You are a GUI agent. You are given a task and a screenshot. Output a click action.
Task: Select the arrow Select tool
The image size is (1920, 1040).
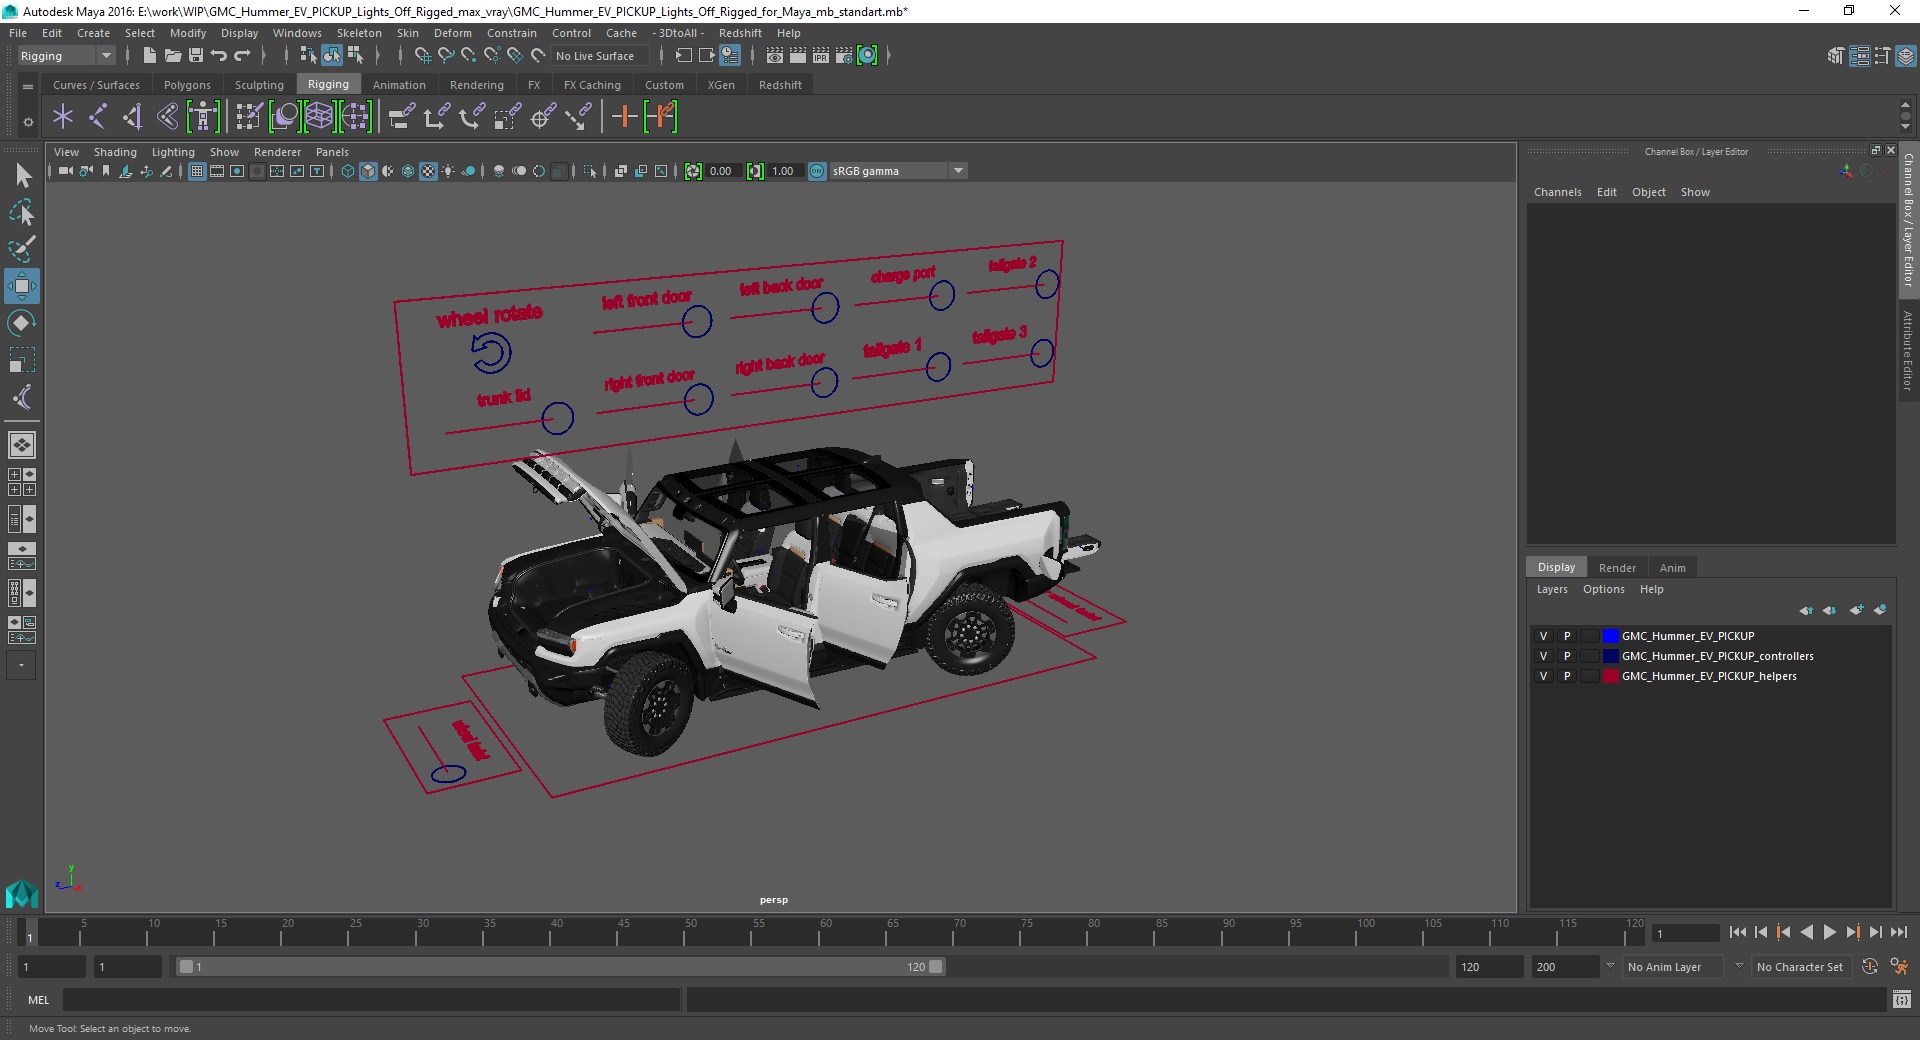(22, 176)
